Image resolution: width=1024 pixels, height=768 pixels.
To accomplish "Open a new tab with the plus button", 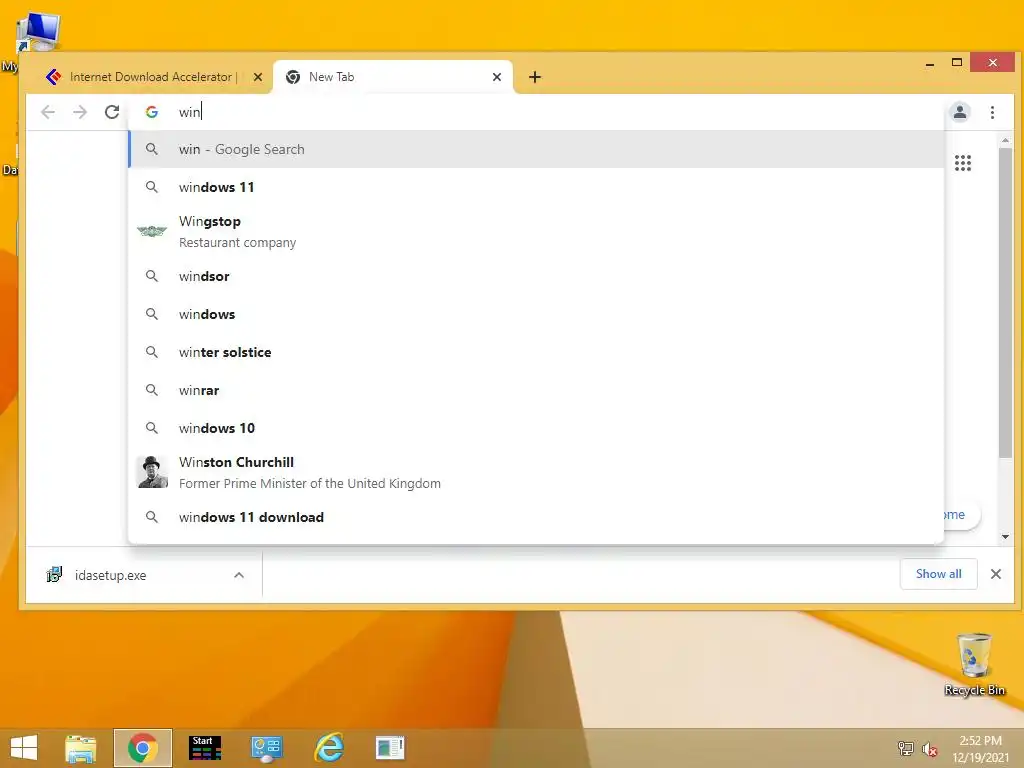I will click(534, 77).
